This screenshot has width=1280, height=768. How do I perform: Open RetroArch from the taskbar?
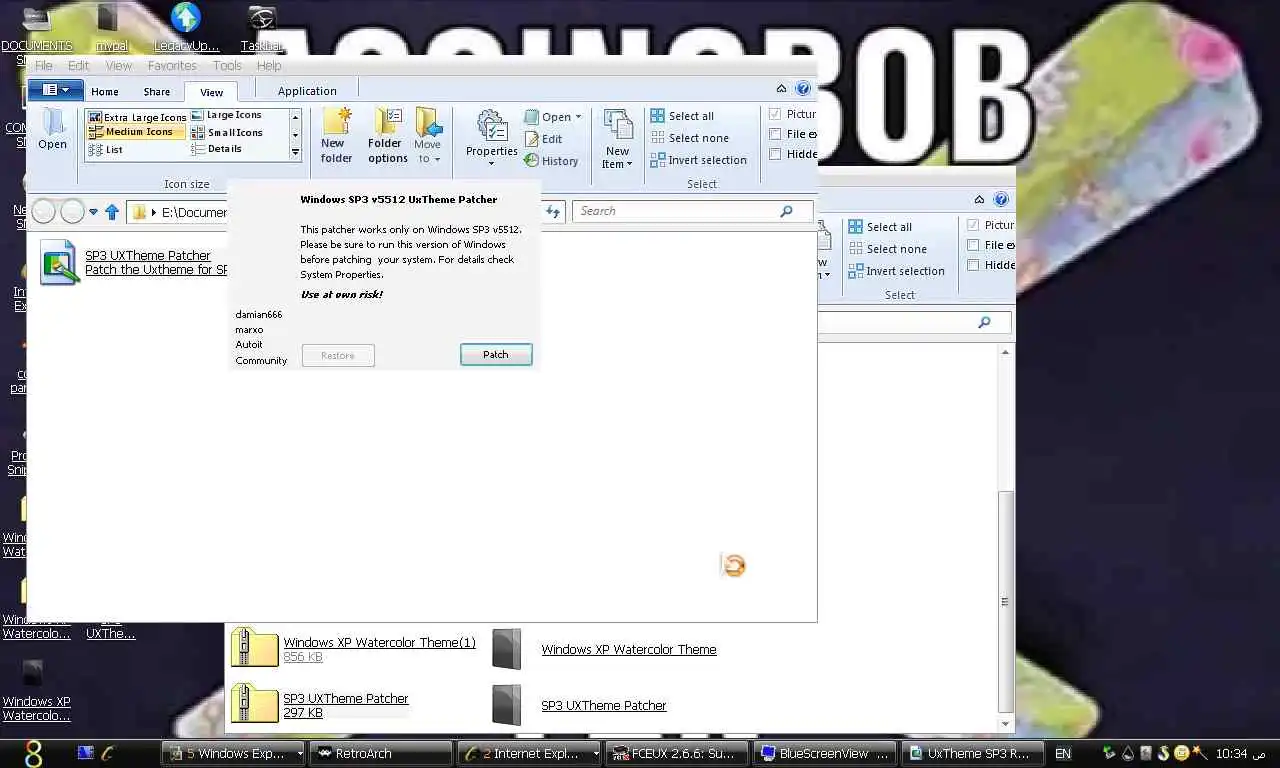(x=381, y=753)
